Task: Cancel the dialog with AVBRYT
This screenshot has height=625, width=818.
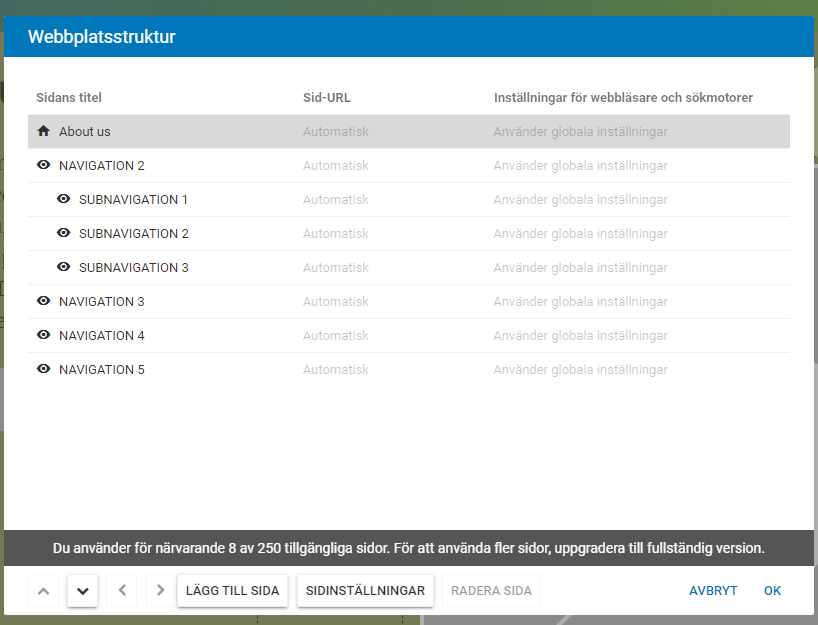Action: [713, 591]
